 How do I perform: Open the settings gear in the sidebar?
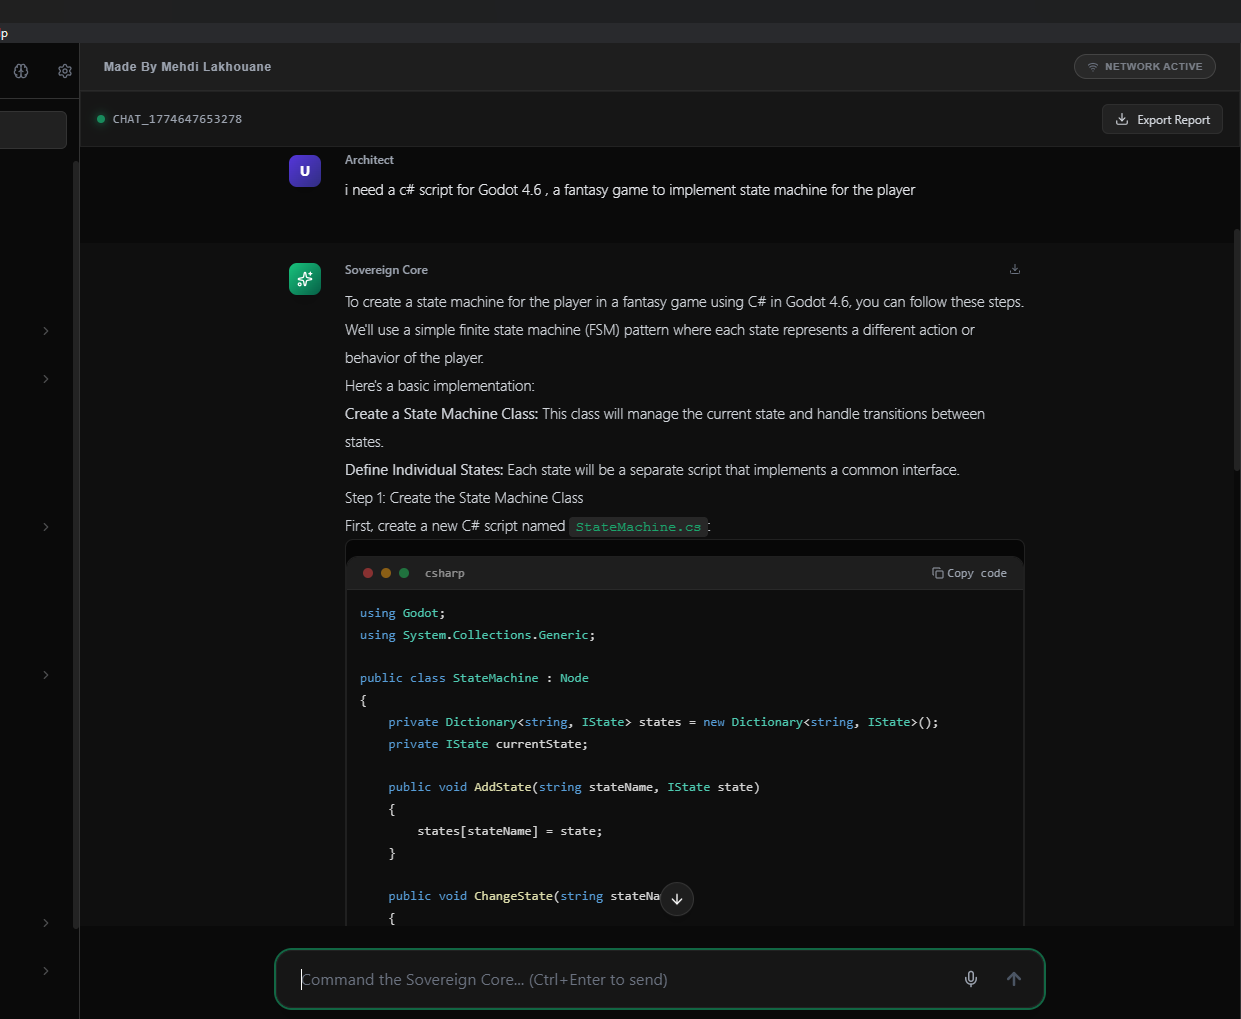pos(64,70)
